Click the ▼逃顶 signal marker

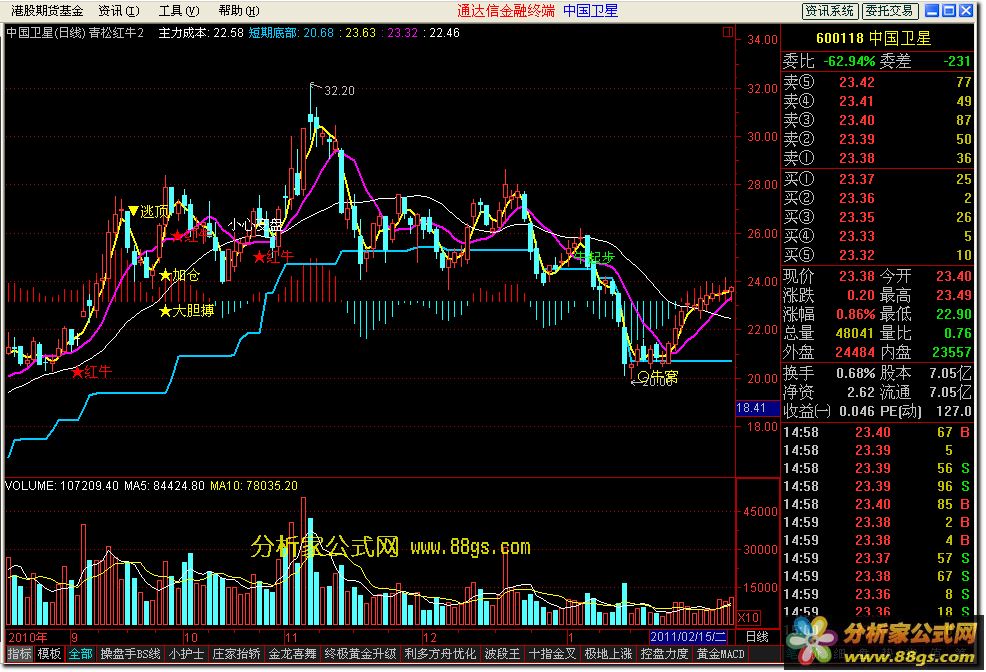point(148,211)
